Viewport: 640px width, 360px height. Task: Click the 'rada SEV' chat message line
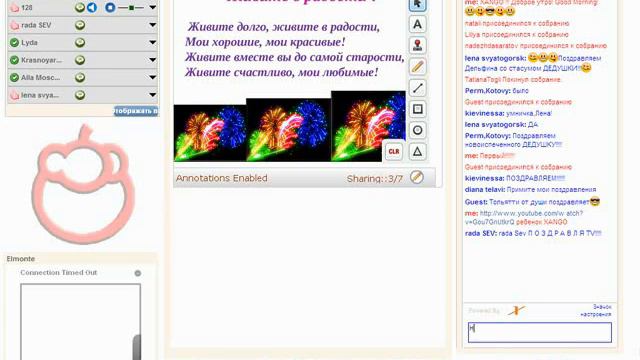[533, 233]
